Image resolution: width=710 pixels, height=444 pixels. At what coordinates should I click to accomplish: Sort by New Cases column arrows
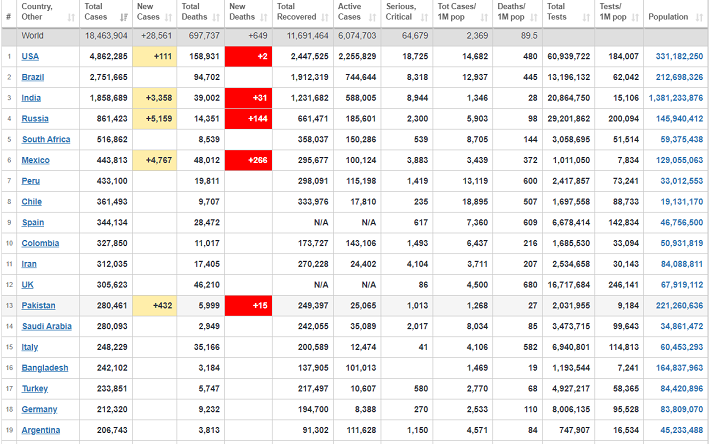tap(168, 18)
